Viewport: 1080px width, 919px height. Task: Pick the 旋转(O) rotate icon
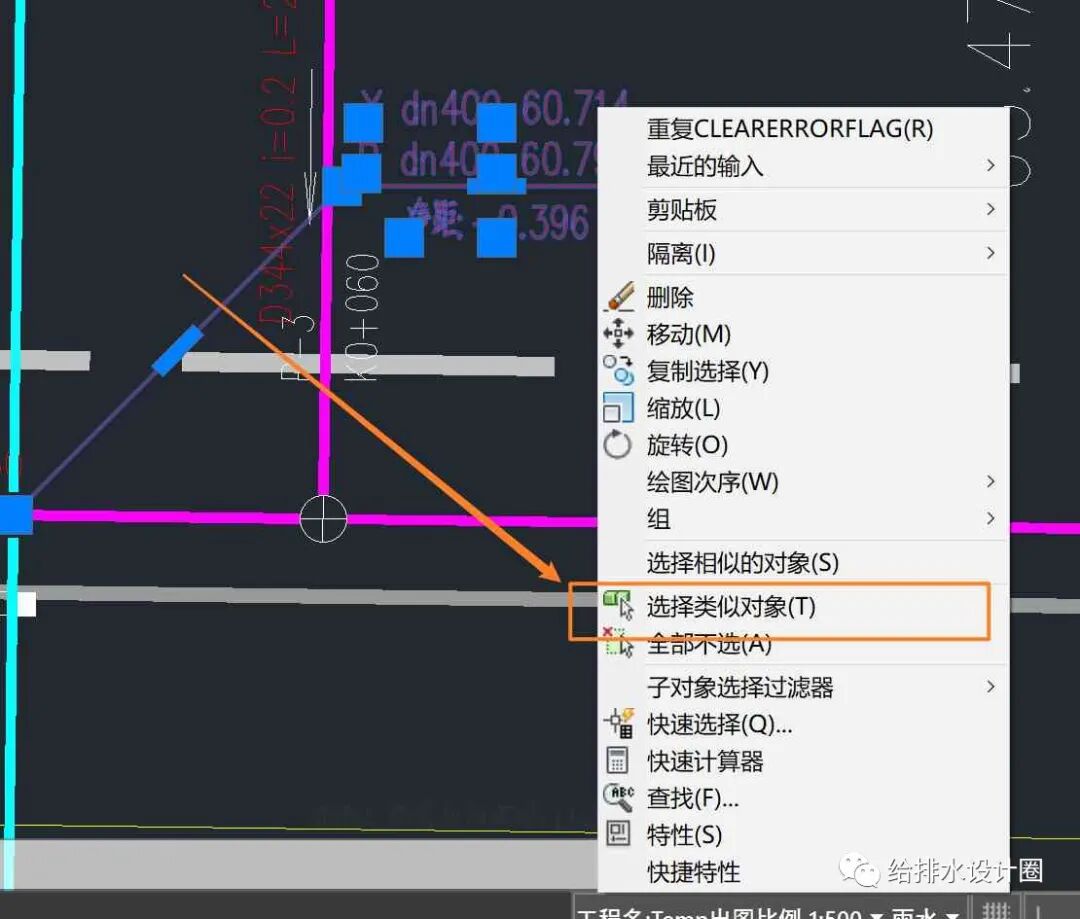click(617, 444)
